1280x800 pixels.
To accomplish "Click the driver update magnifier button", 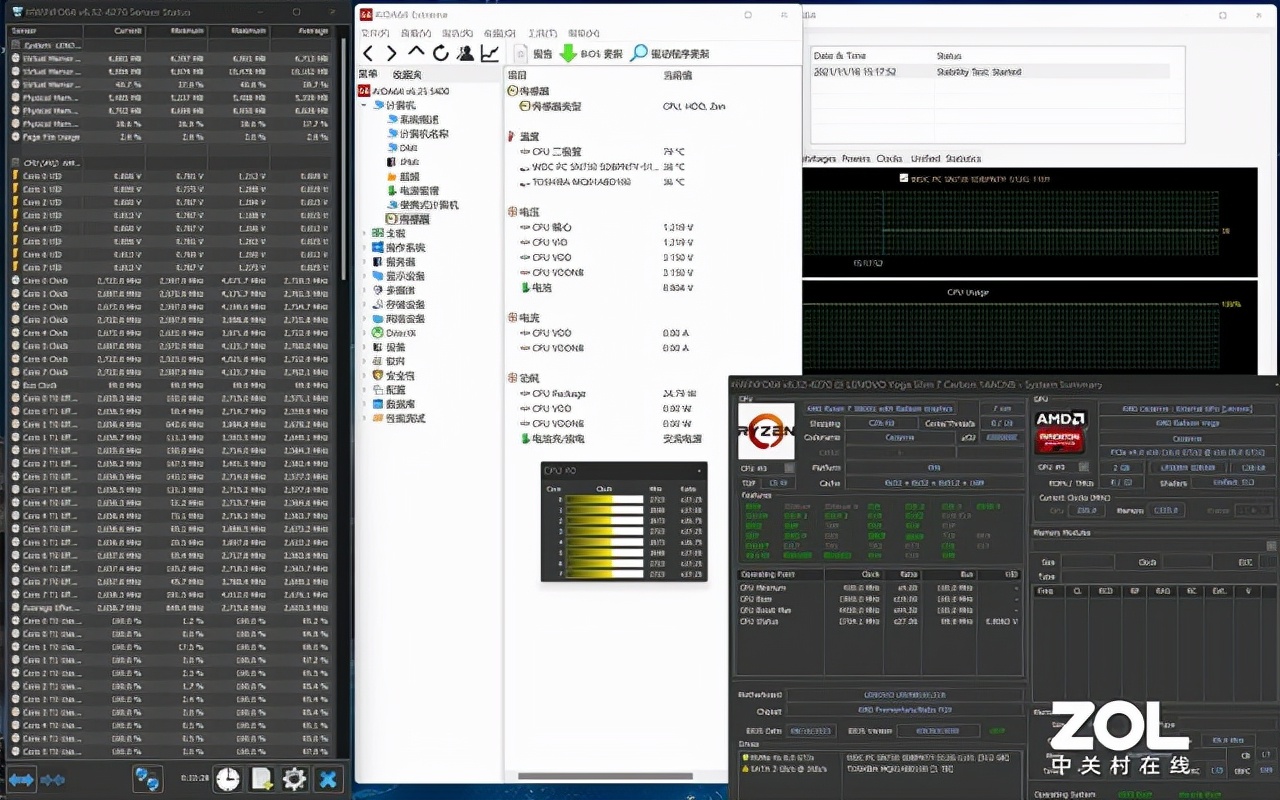I will coord(639,54).
